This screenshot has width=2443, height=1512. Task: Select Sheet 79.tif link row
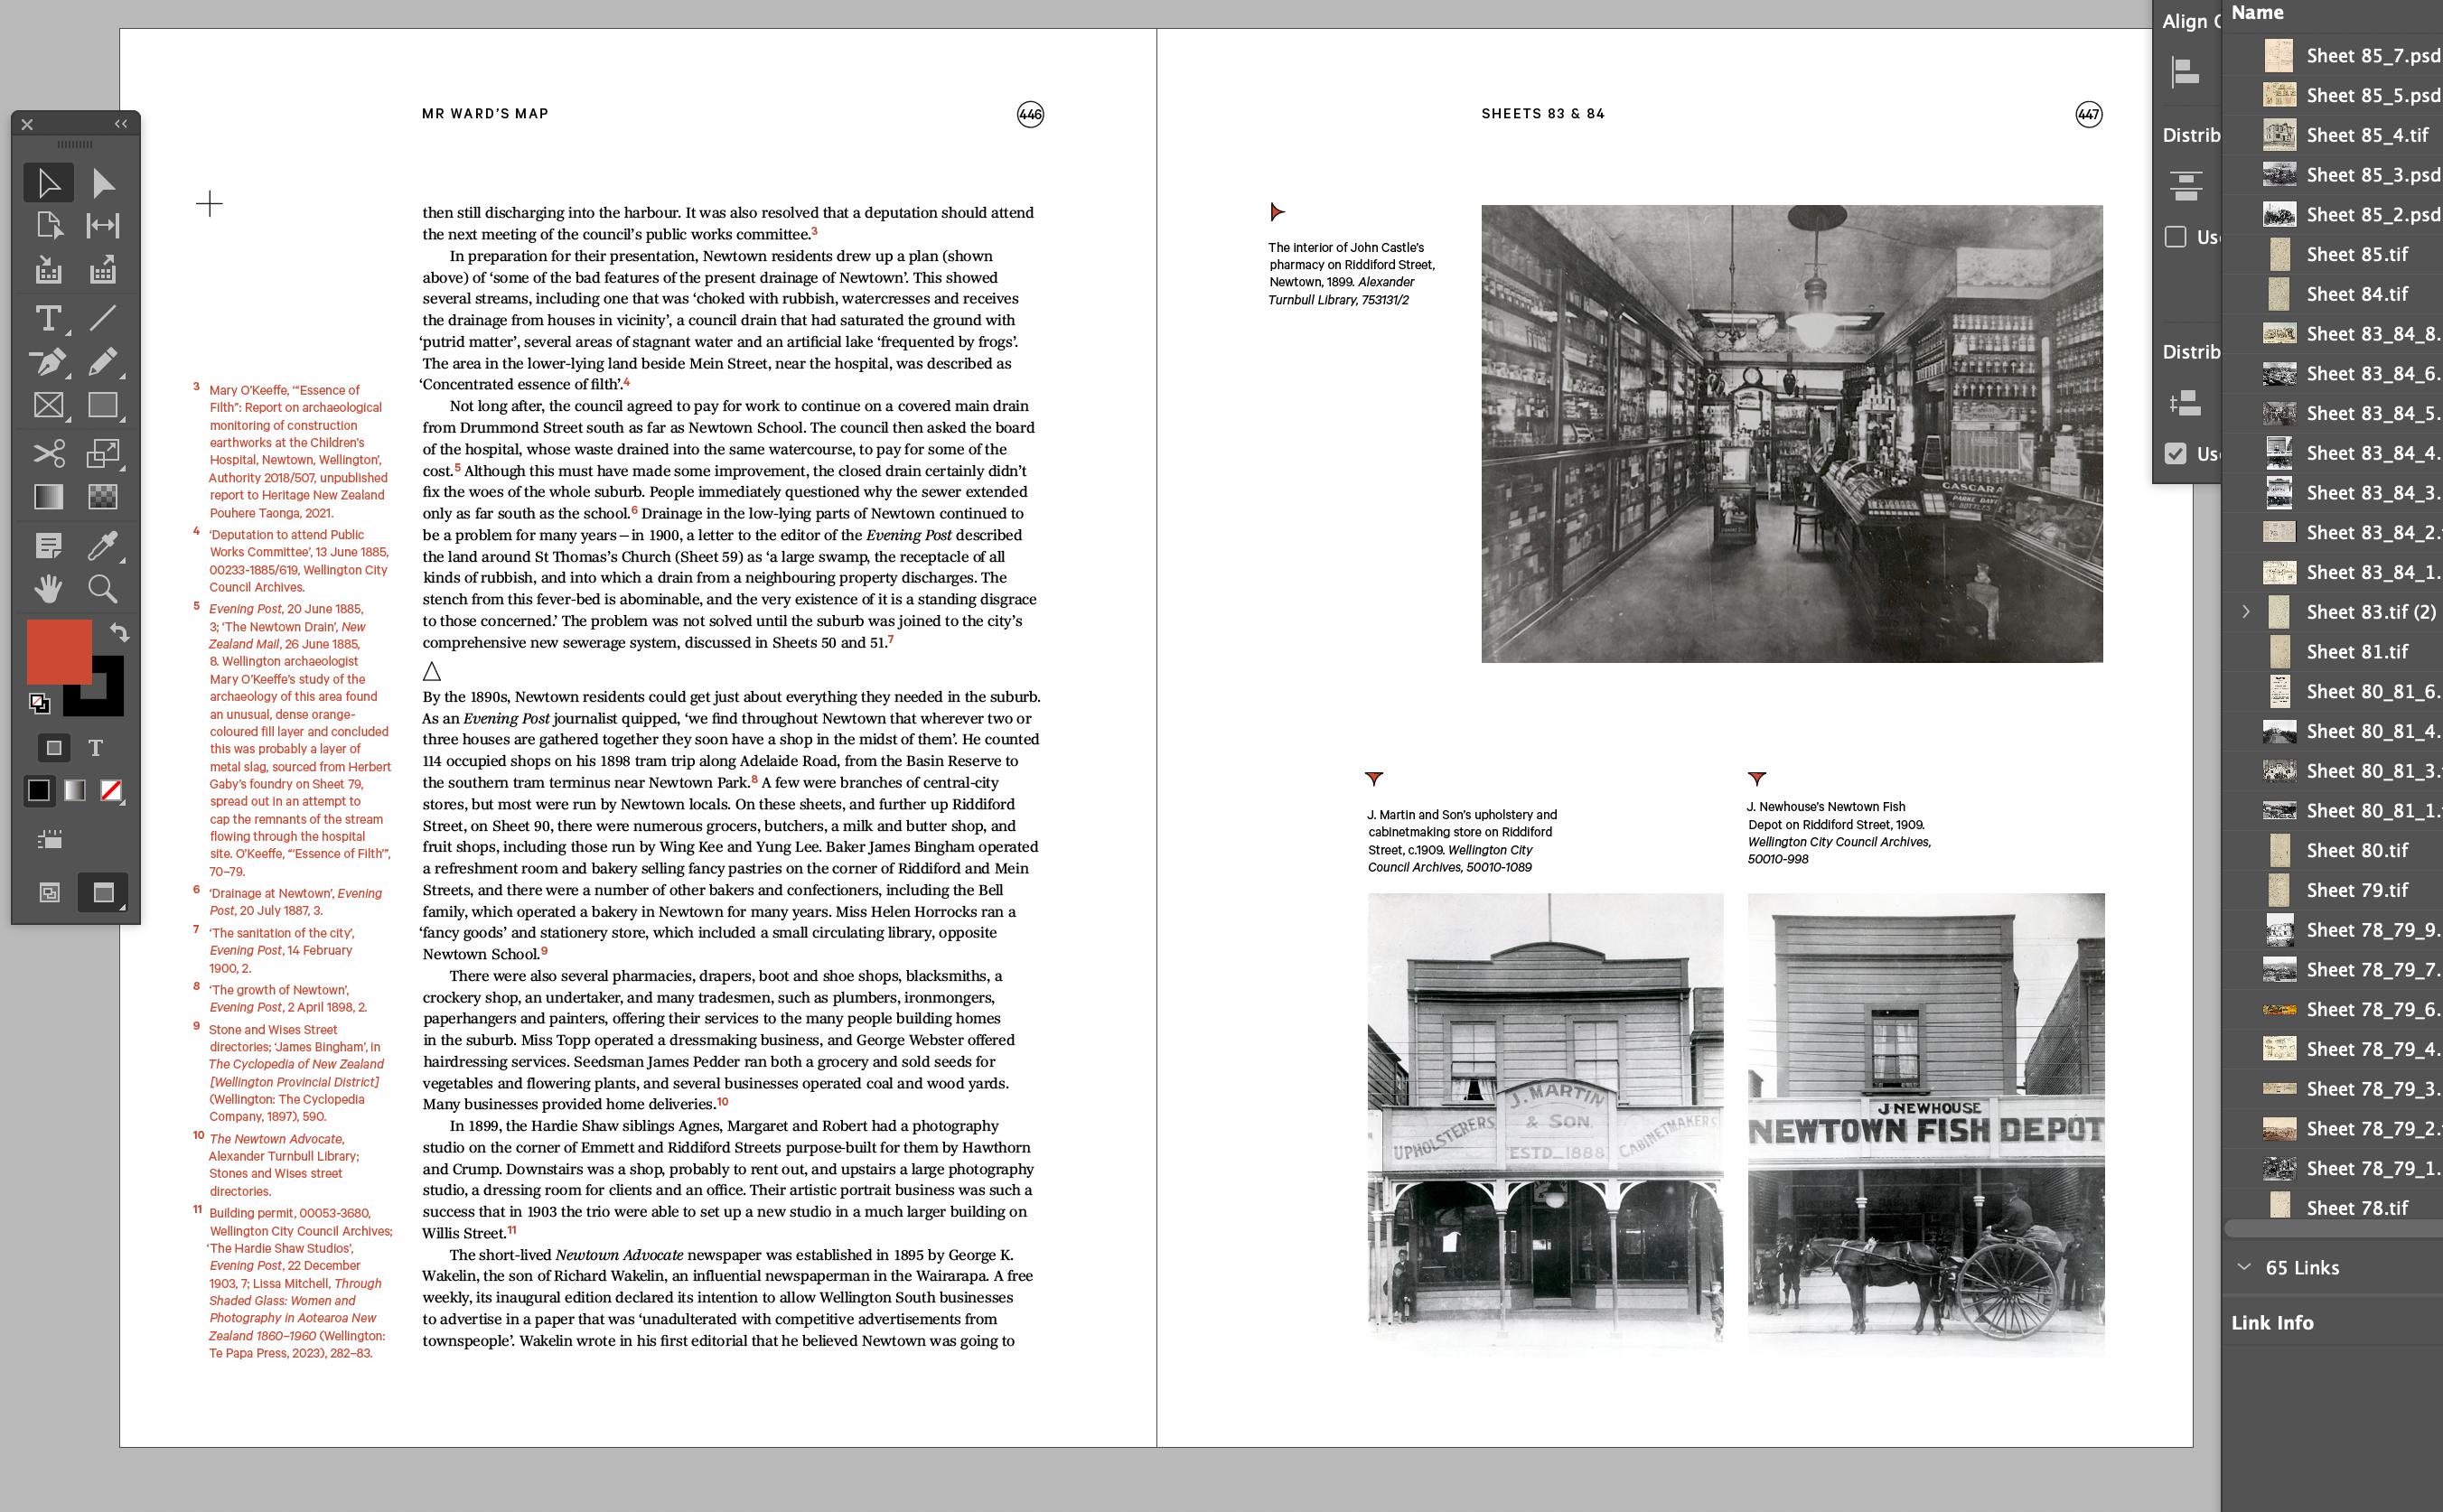point(2333,890)
